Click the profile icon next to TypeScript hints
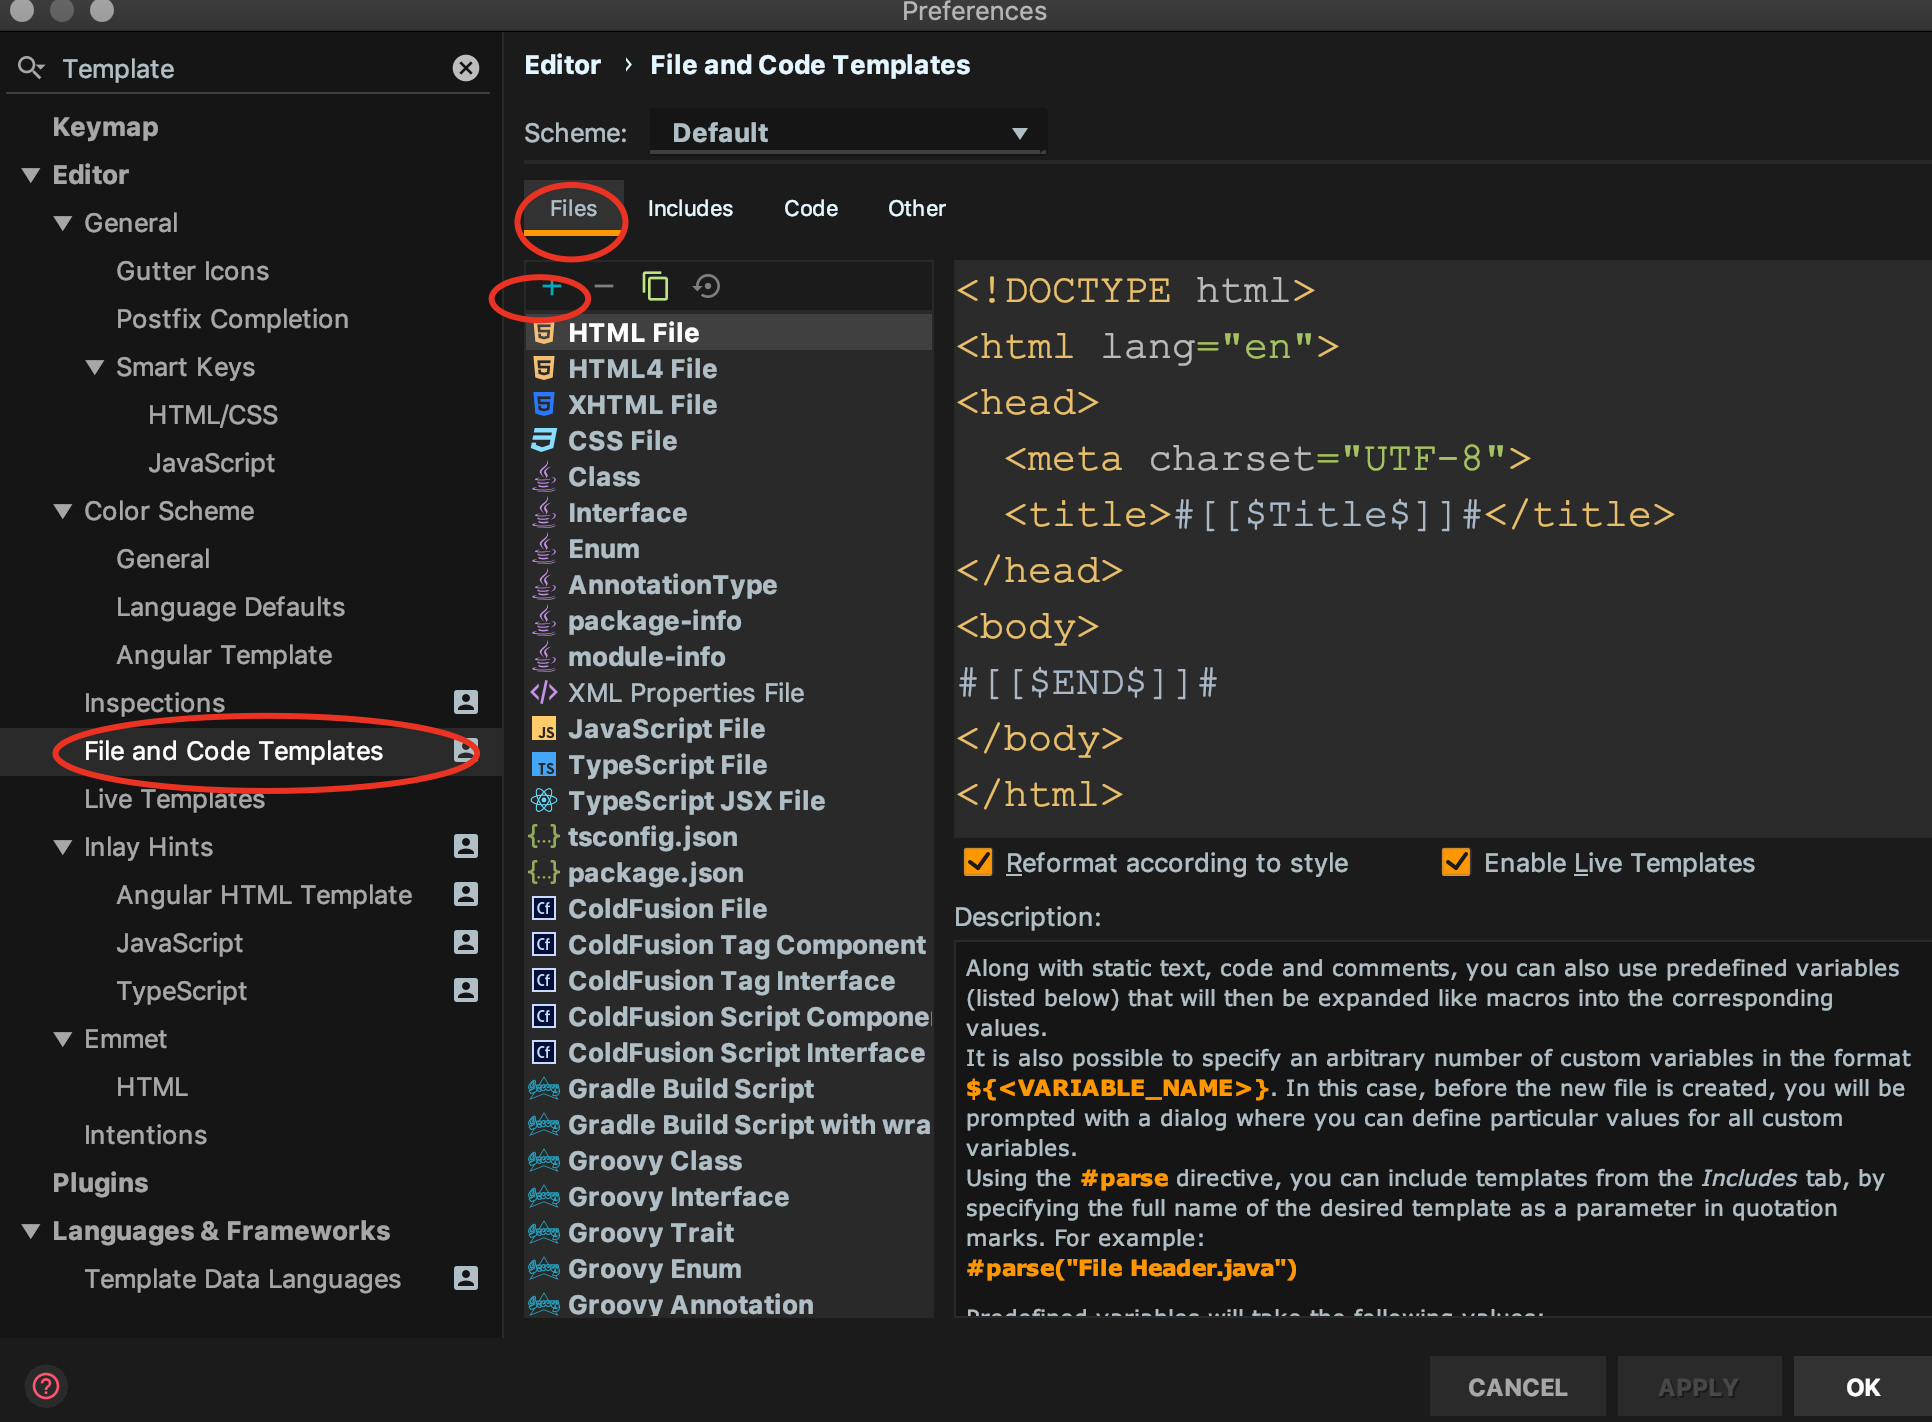The height and width of the screenshot is (1422, 1932). pyautogui.click(x=466, y=990)
